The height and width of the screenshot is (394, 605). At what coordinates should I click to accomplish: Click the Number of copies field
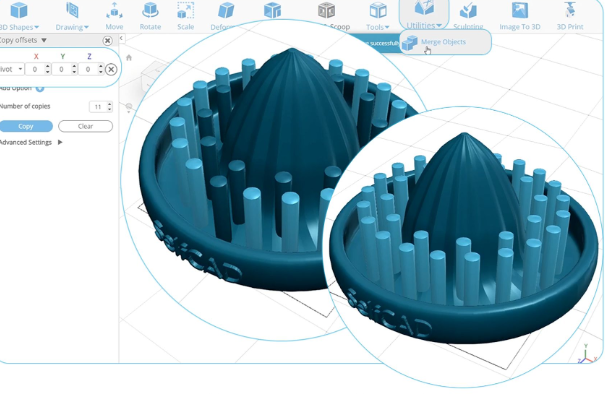(98, 107)
